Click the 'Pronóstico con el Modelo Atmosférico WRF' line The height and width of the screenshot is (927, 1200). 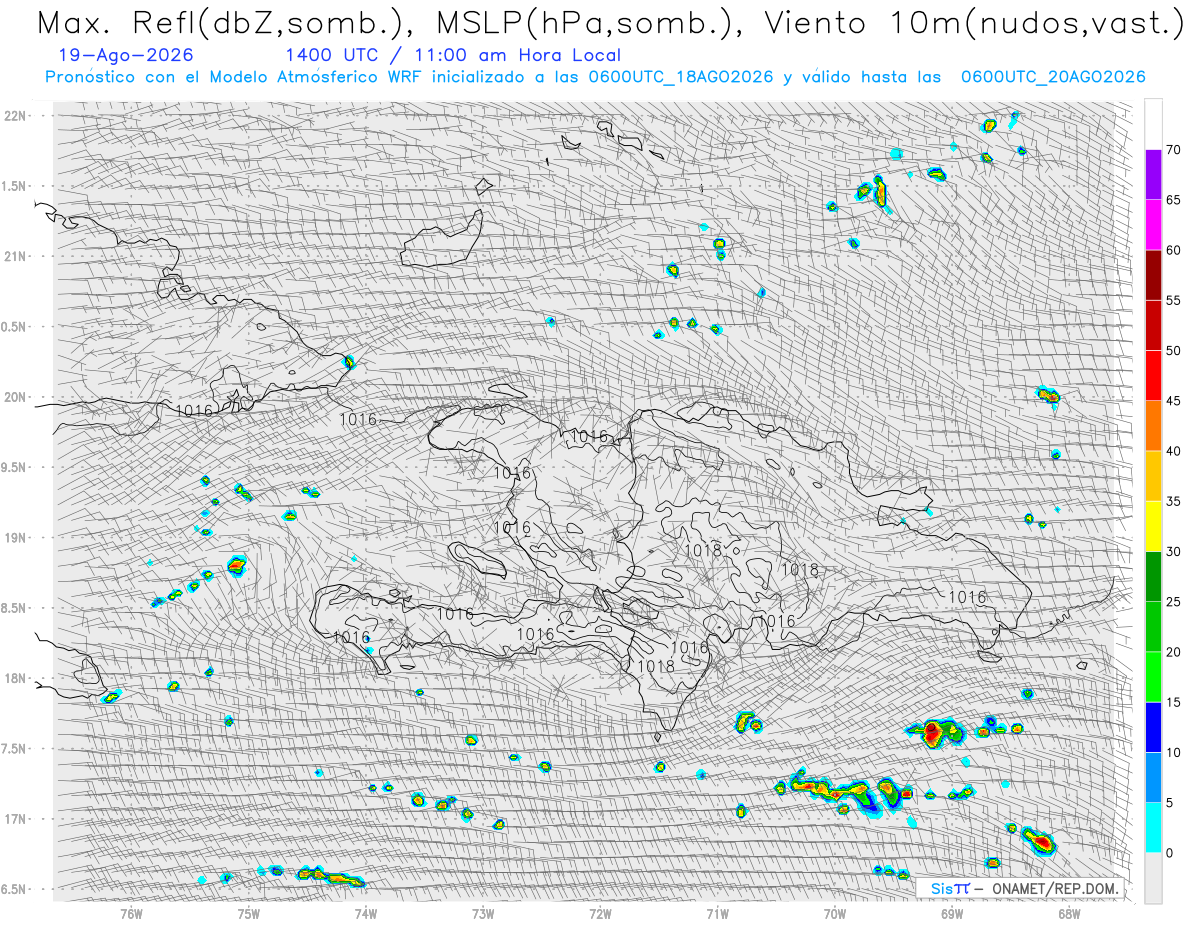pos(595,77)
